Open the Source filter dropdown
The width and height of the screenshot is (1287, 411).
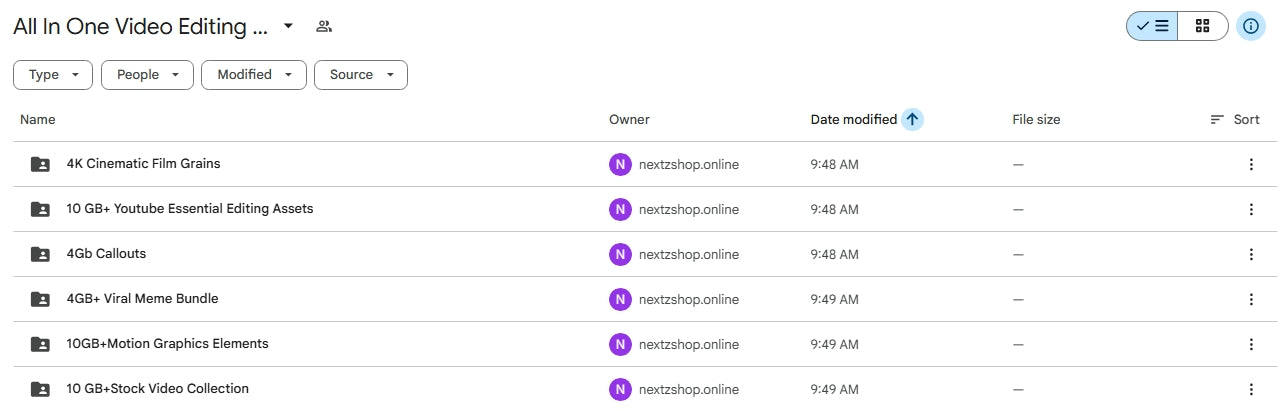click(x=360, y=75)
